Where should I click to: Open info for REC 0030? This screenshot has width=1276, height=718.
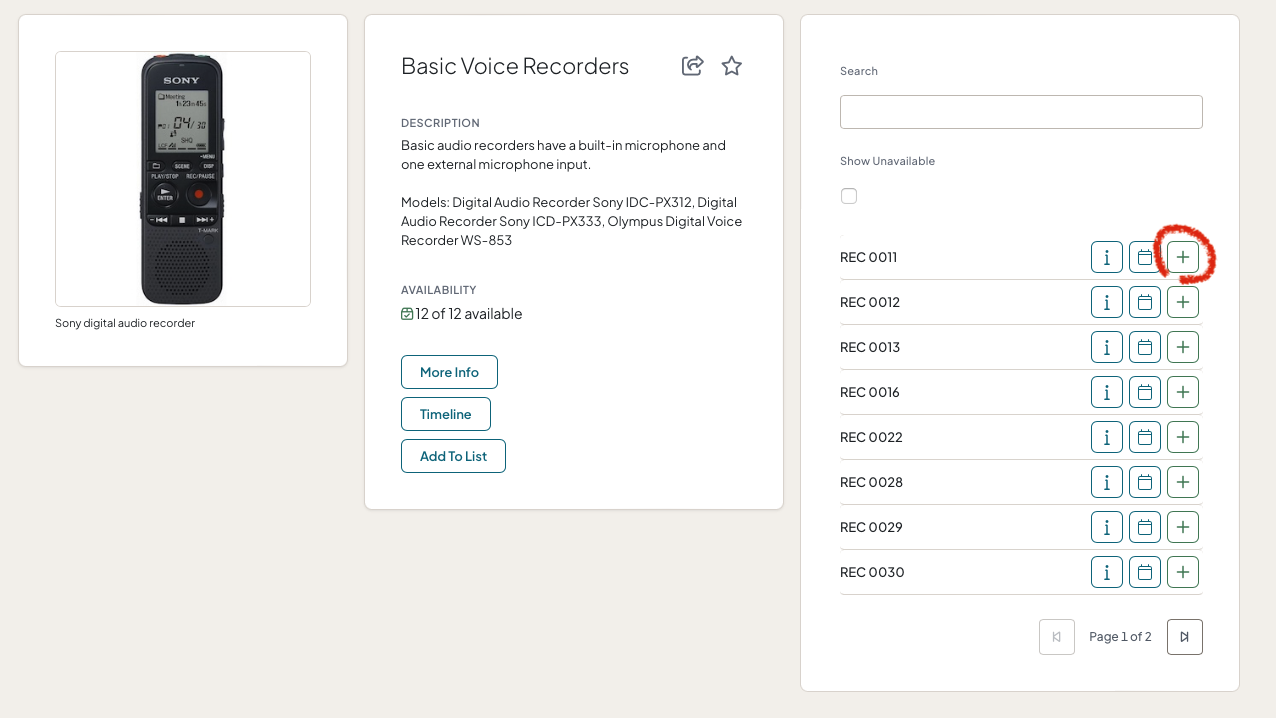coord(1107,572)
